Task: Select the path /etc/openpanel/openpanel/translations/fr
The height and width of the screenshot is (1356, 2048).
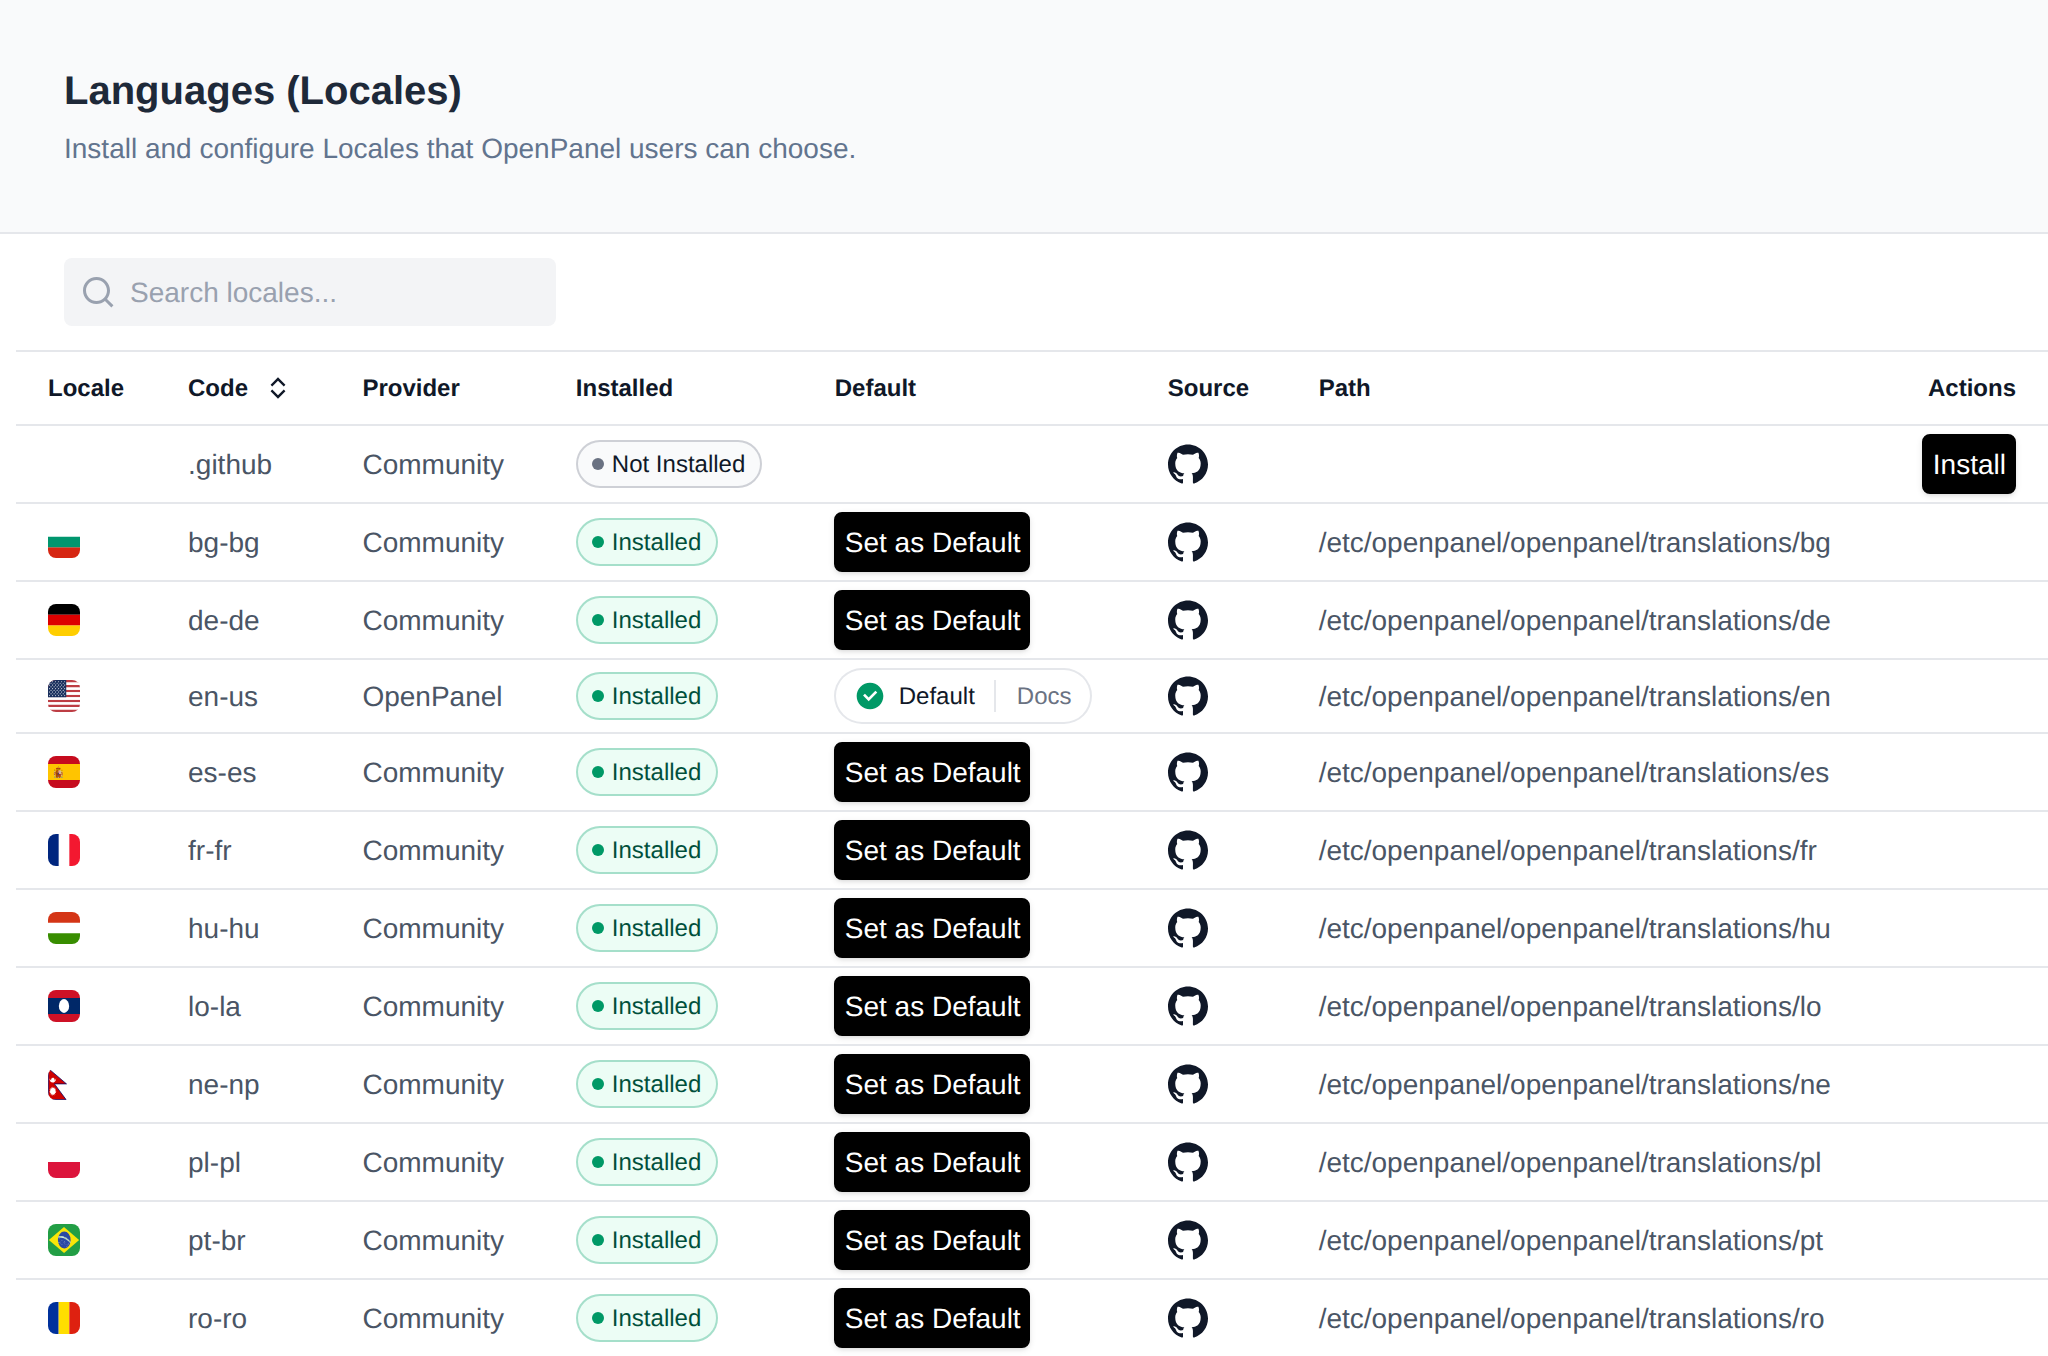Action: [1567, 850]
